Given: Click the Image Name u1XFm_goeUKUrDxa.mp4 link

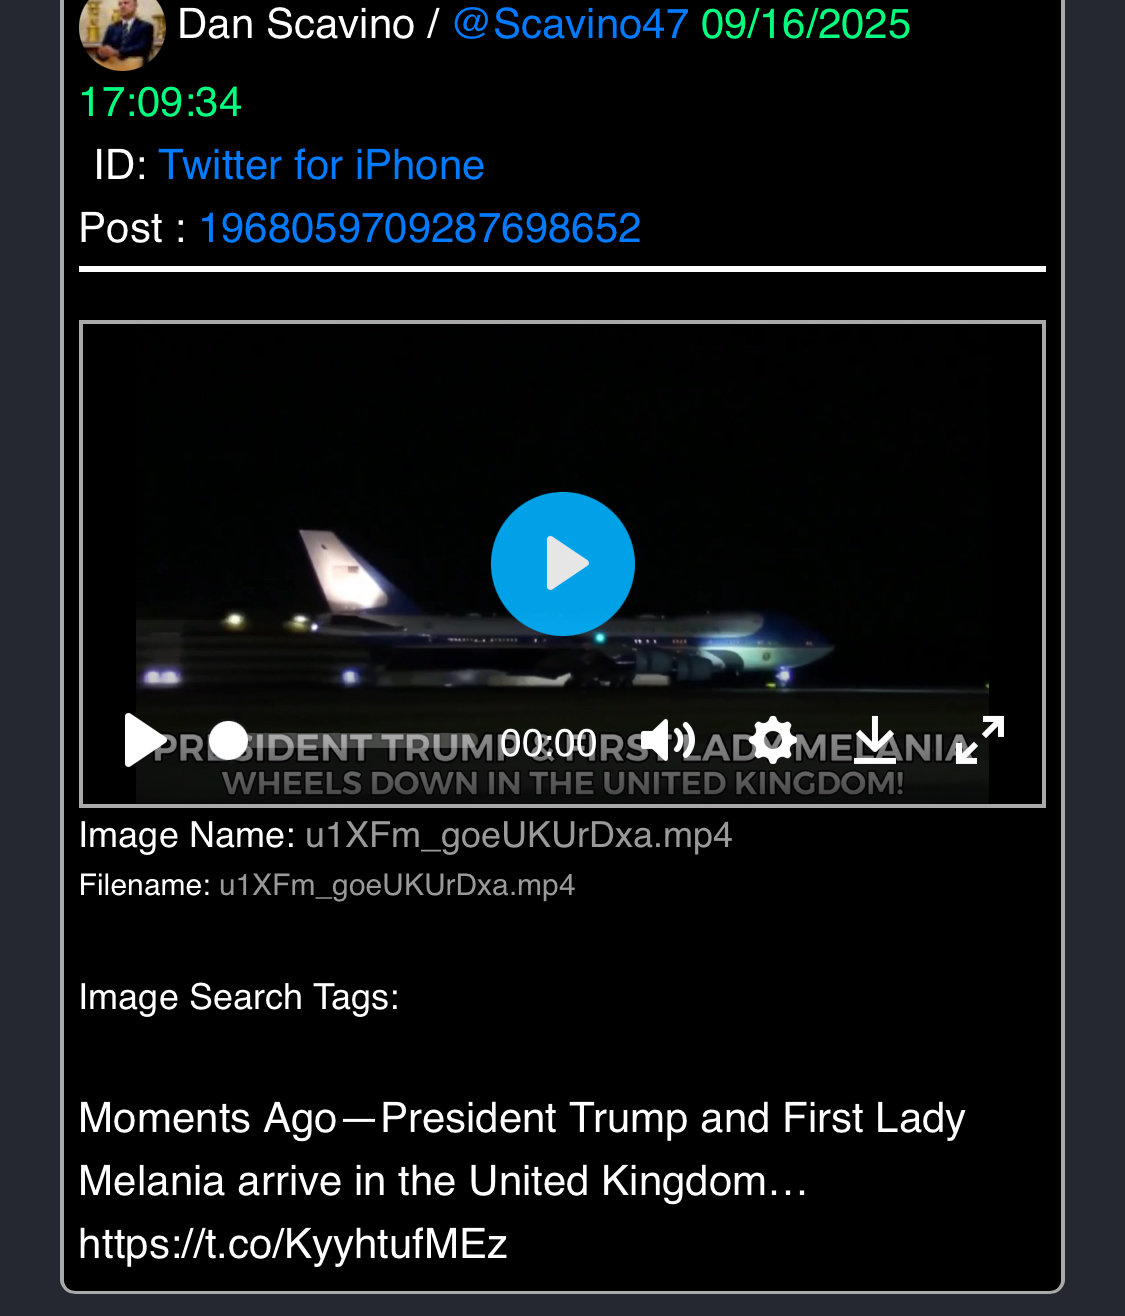Looking at the screenshot, I should [x=519, y=835].
